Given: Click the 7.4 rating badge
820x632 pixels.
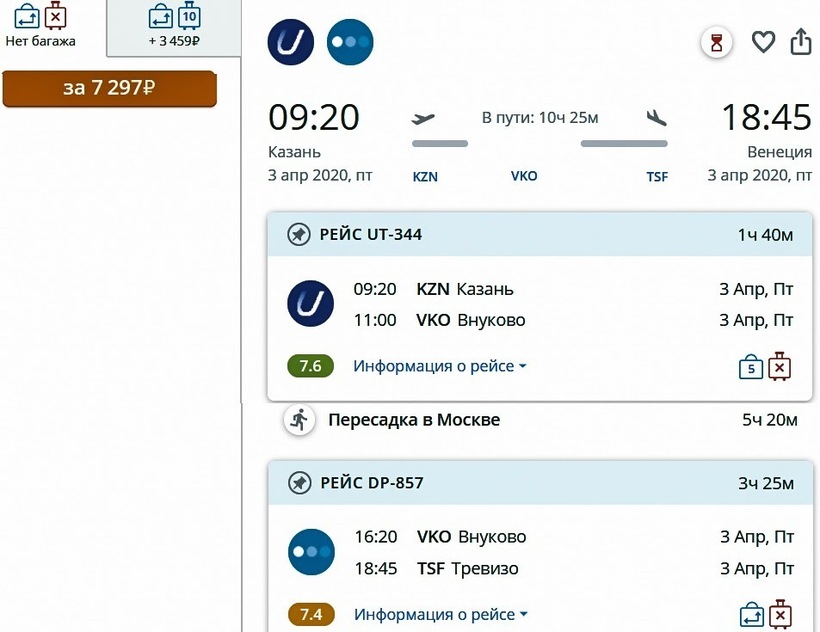Looking at the screenshot, I should coord(310,614).
